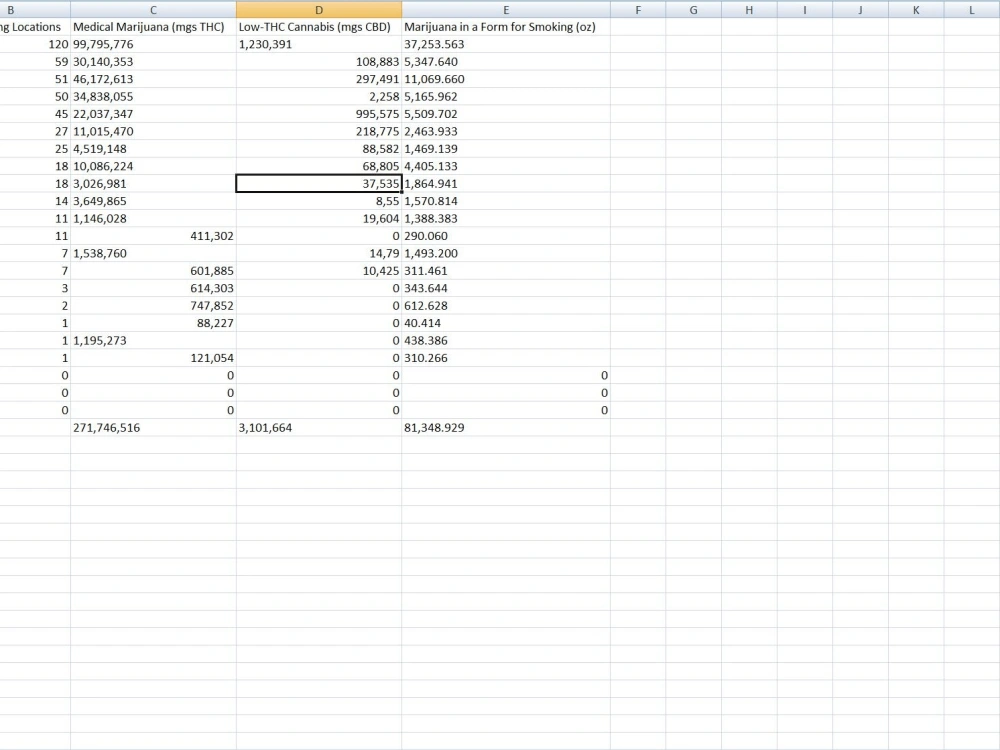The width and height of the screenshot is (1000, 750).
Task: Select cell with value 19,604
Action: click(x=319, y=218)
